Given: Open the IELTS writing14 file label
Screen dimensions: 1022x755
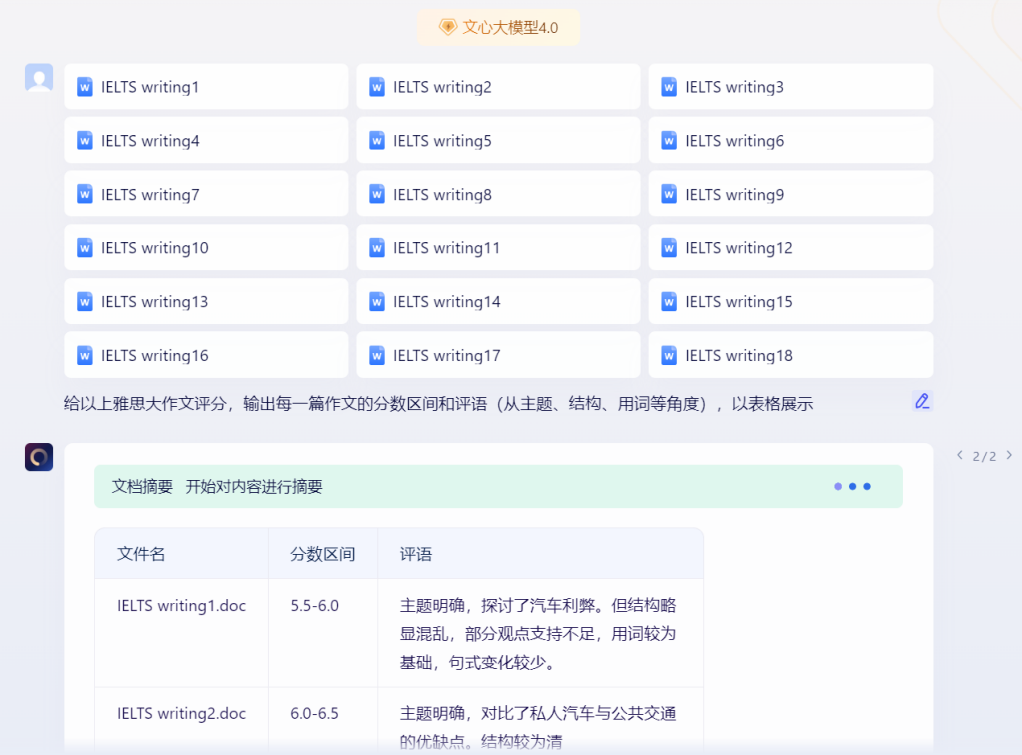Looking at the screenshot, I should click(446, 303).
